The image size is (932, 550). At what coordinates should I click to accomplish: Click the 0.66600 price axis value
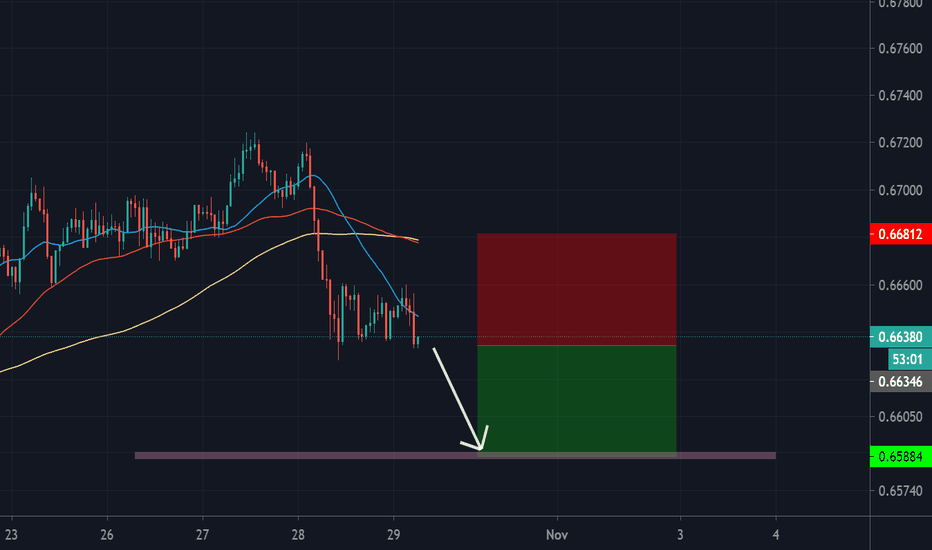(900, 285)
